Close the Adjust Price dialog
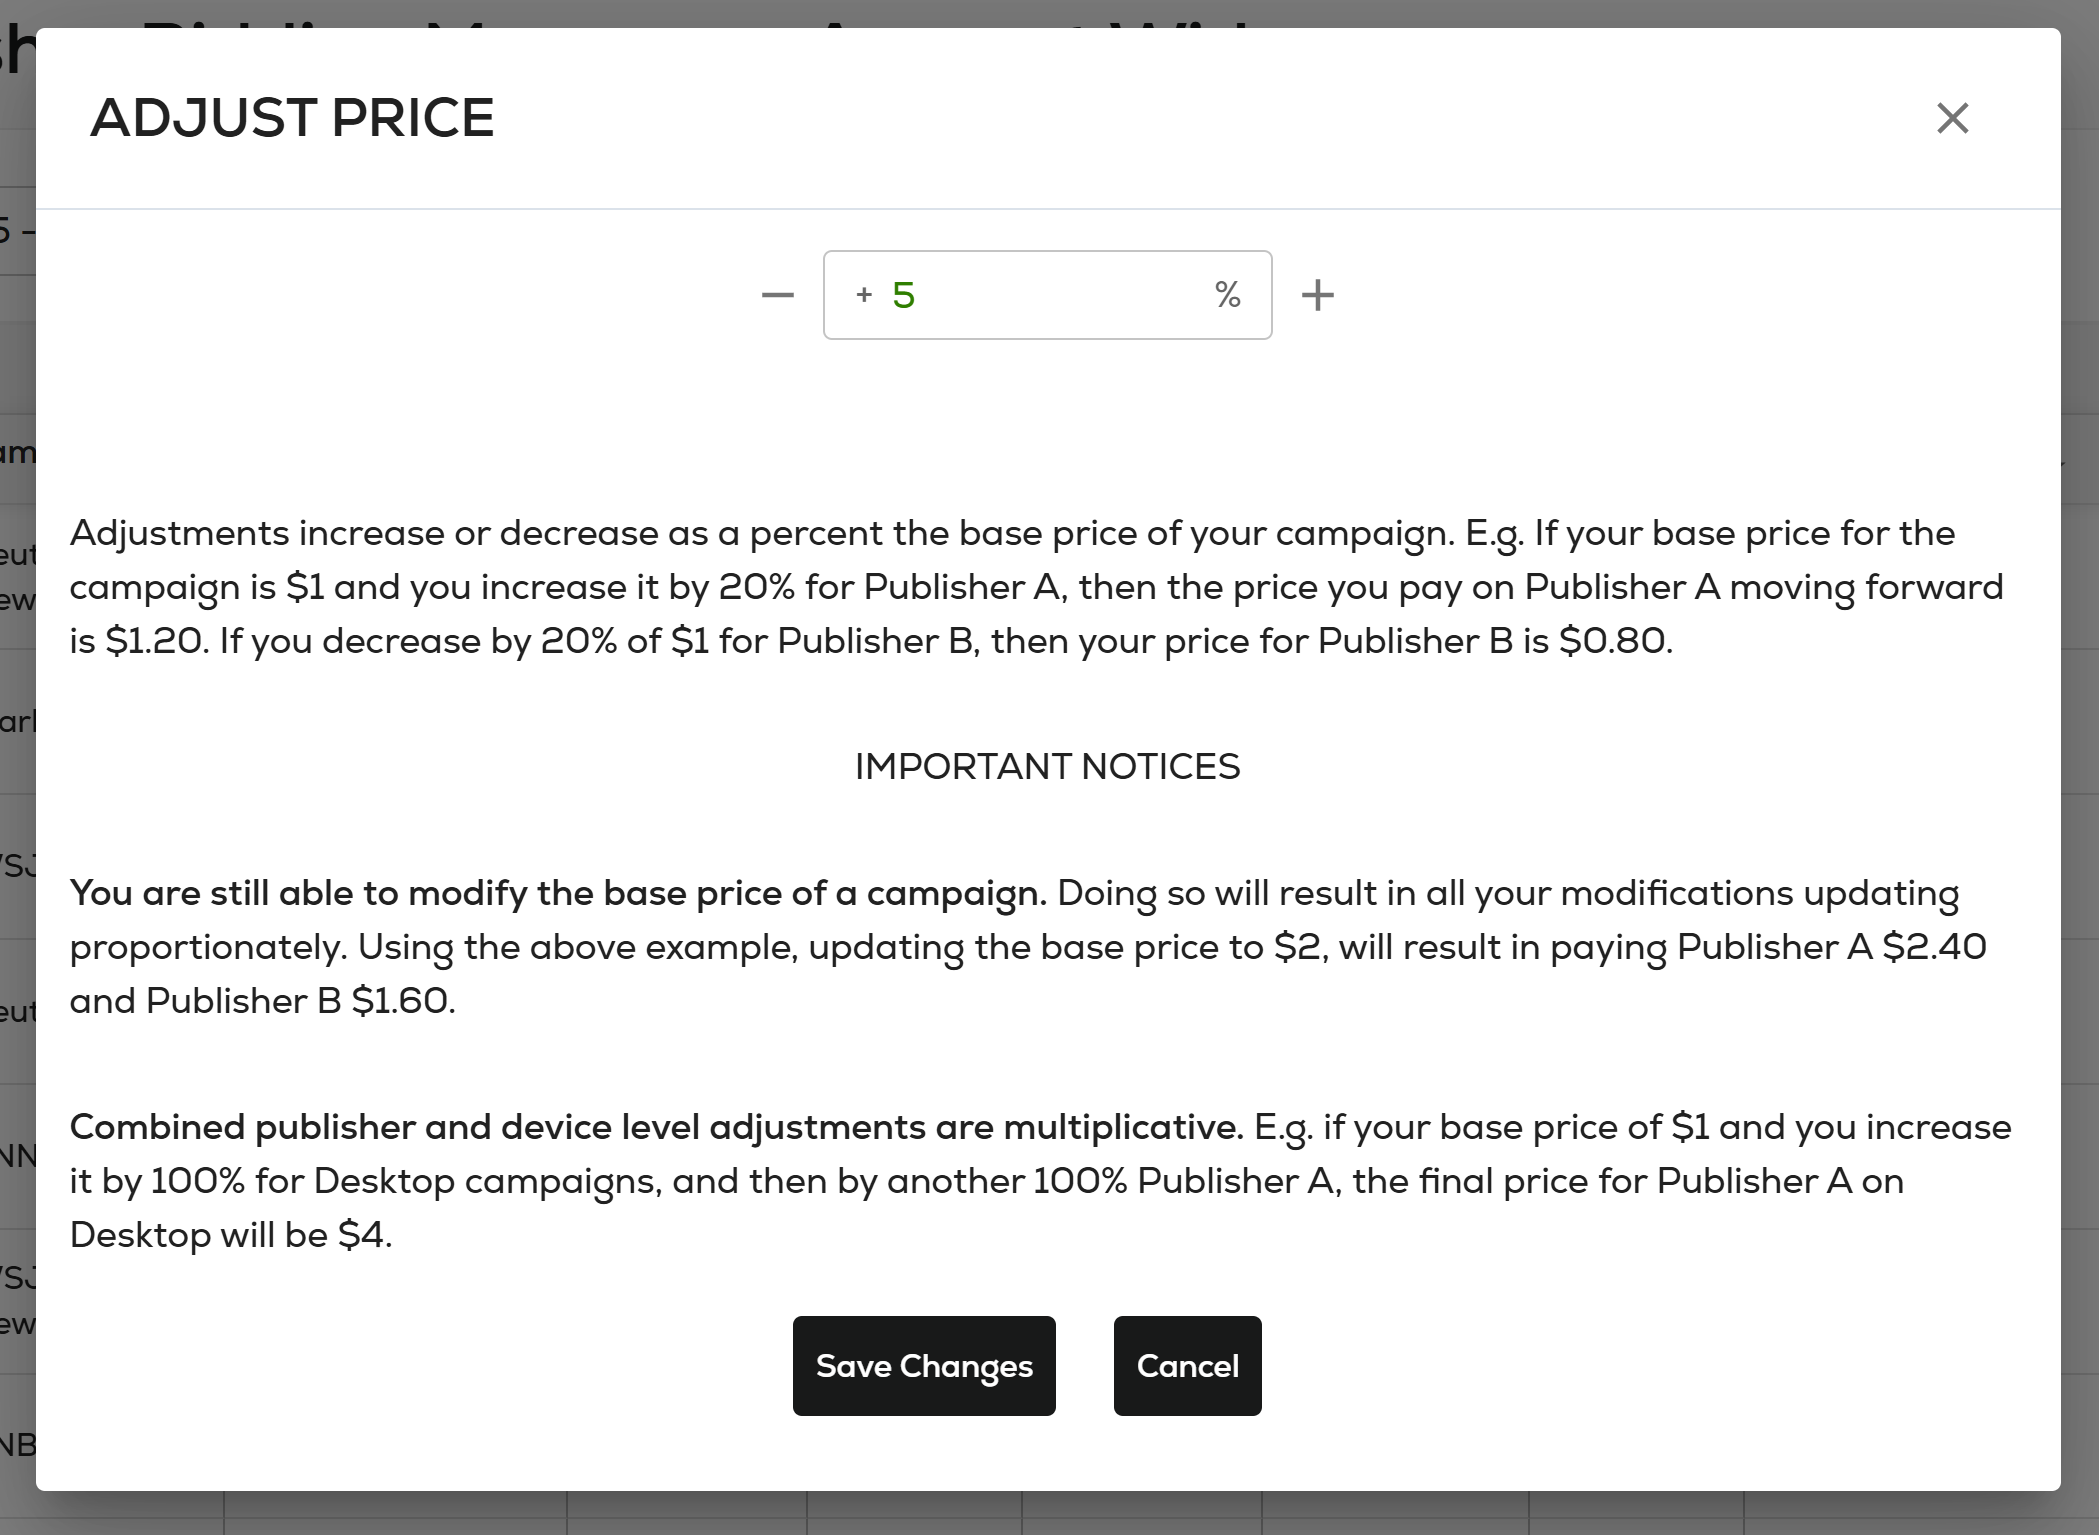Screen dimensions: 2099x1535 (1952, 118)
